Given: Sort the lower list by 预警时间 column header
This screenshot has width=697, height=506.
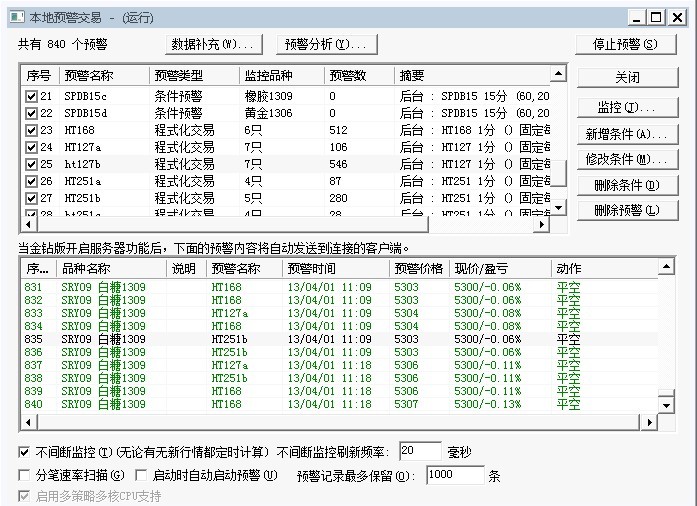Looking at the screenshot, I should pos(335,268).
